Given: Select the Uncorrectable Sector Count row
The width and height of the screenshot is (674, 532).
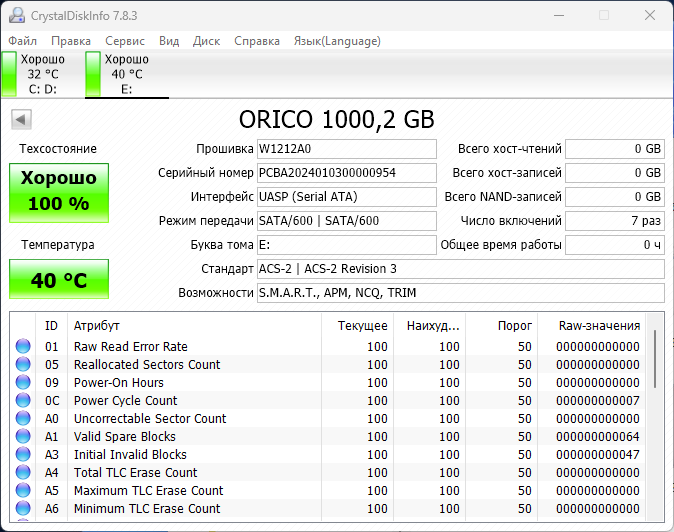Looking at the screenshot, I should pyautogui.click(x=150, y=419).
